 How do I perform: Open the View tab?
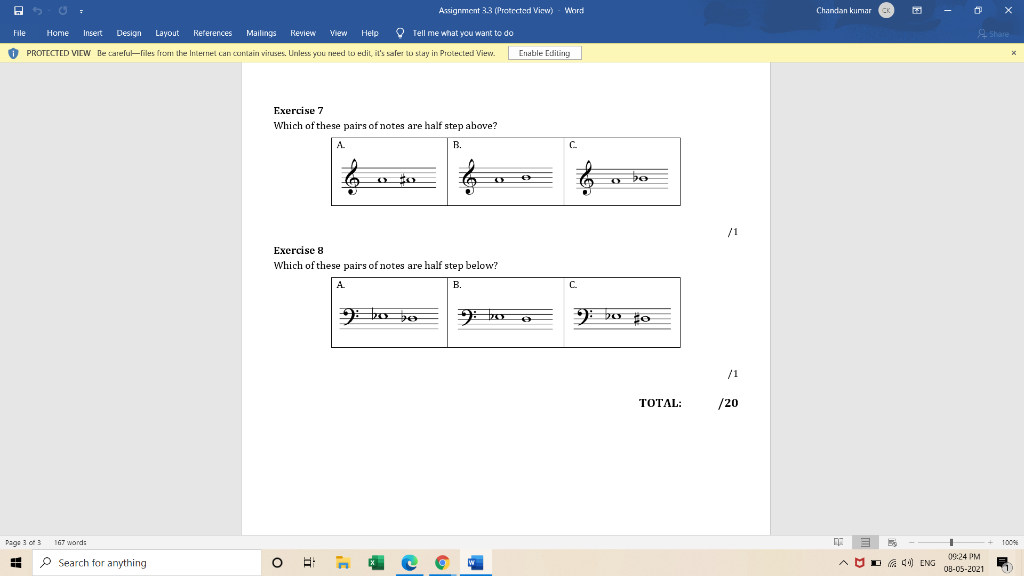[x=338, y=33]
